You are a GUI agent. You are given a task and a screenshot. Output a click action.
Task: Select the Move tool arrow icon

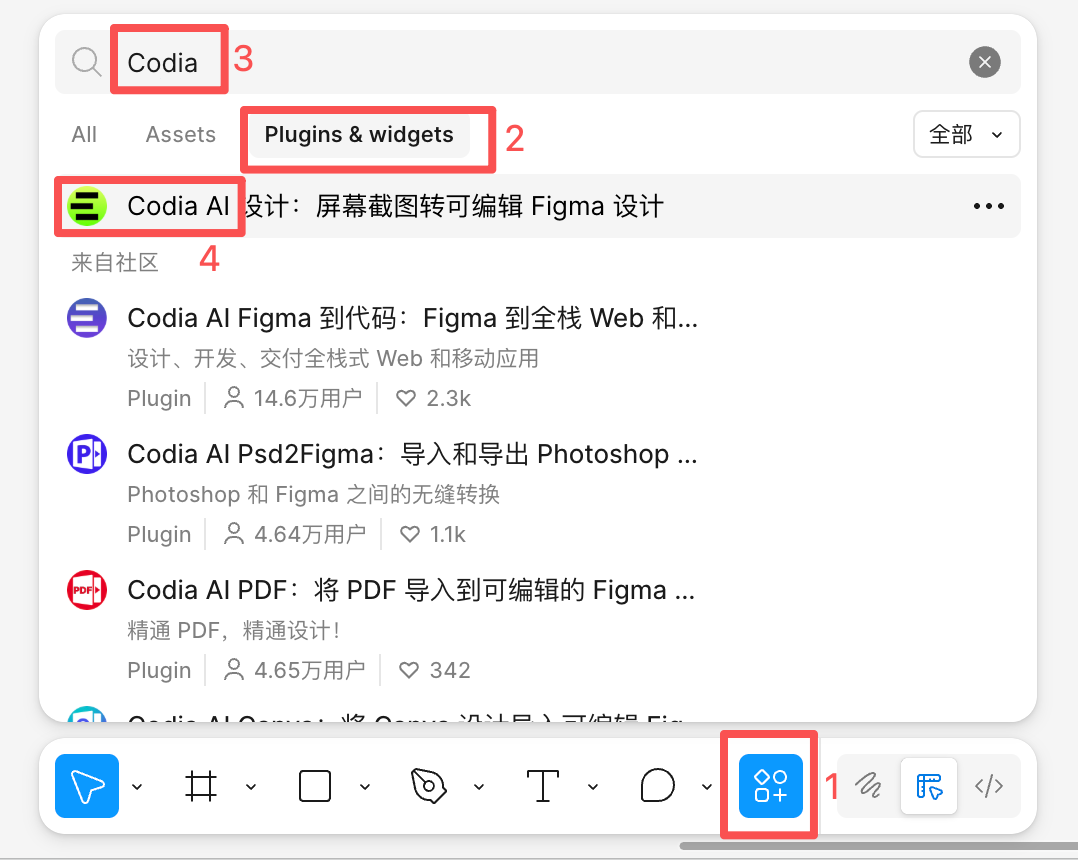pyautogui.click(x=87, y=786)
